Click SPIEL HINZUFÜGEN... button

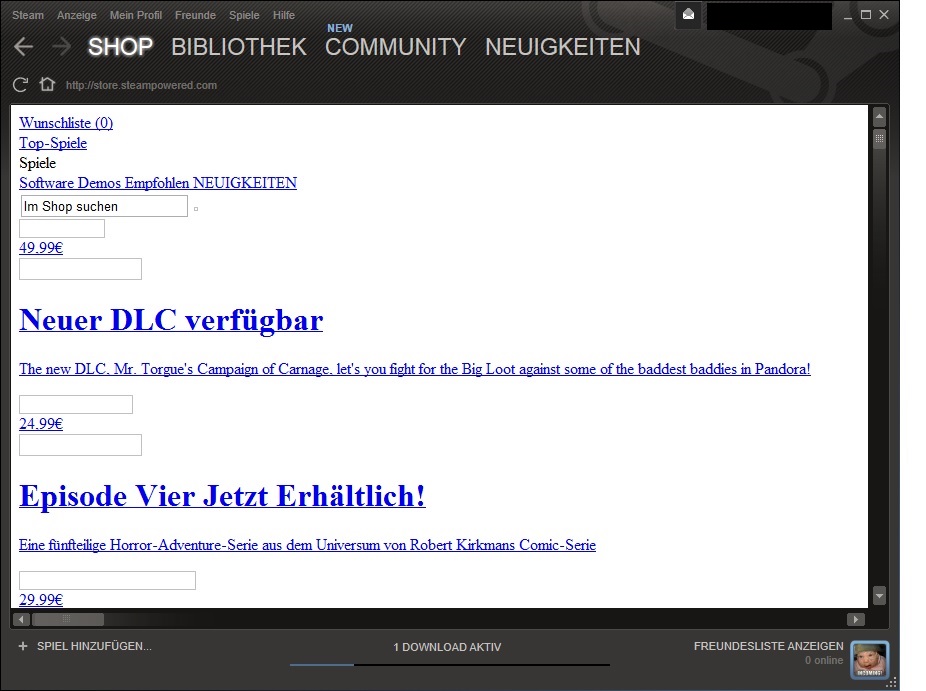click(94, 646)
